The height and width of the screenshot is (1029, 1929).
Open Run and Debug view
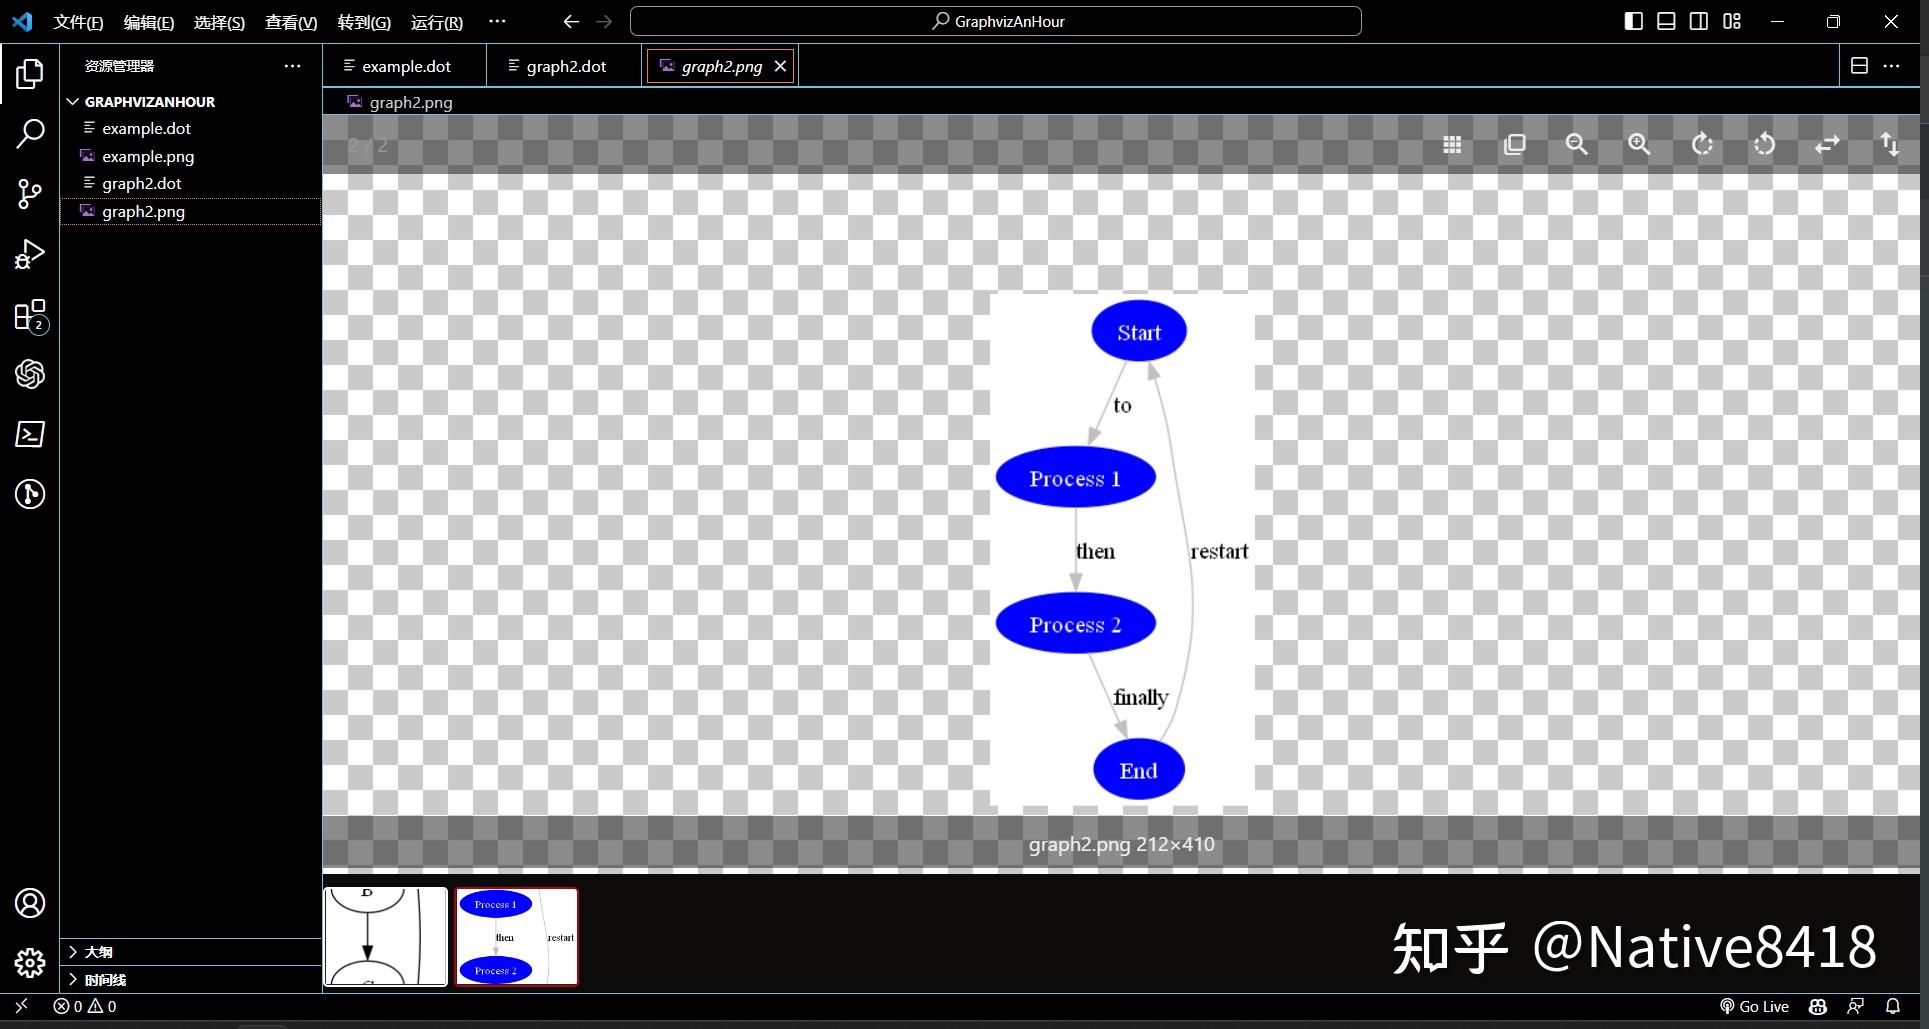coord(29,255)
